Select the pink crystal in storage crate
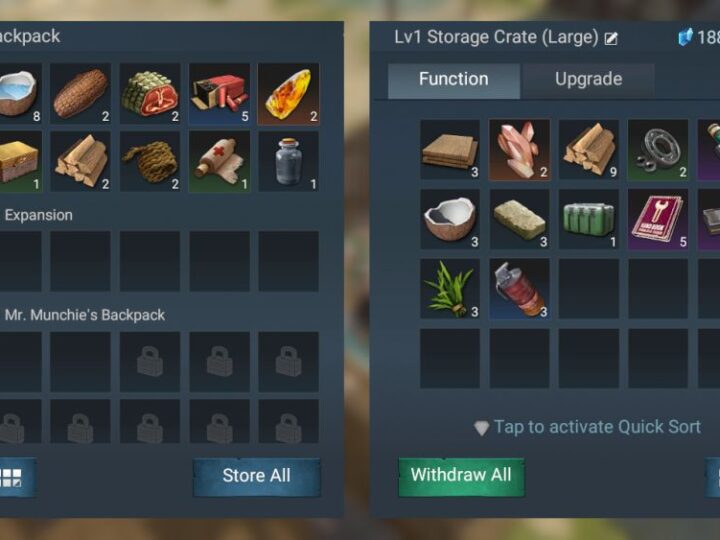Viewport: 720px width, 540px height. coord(519,150)
